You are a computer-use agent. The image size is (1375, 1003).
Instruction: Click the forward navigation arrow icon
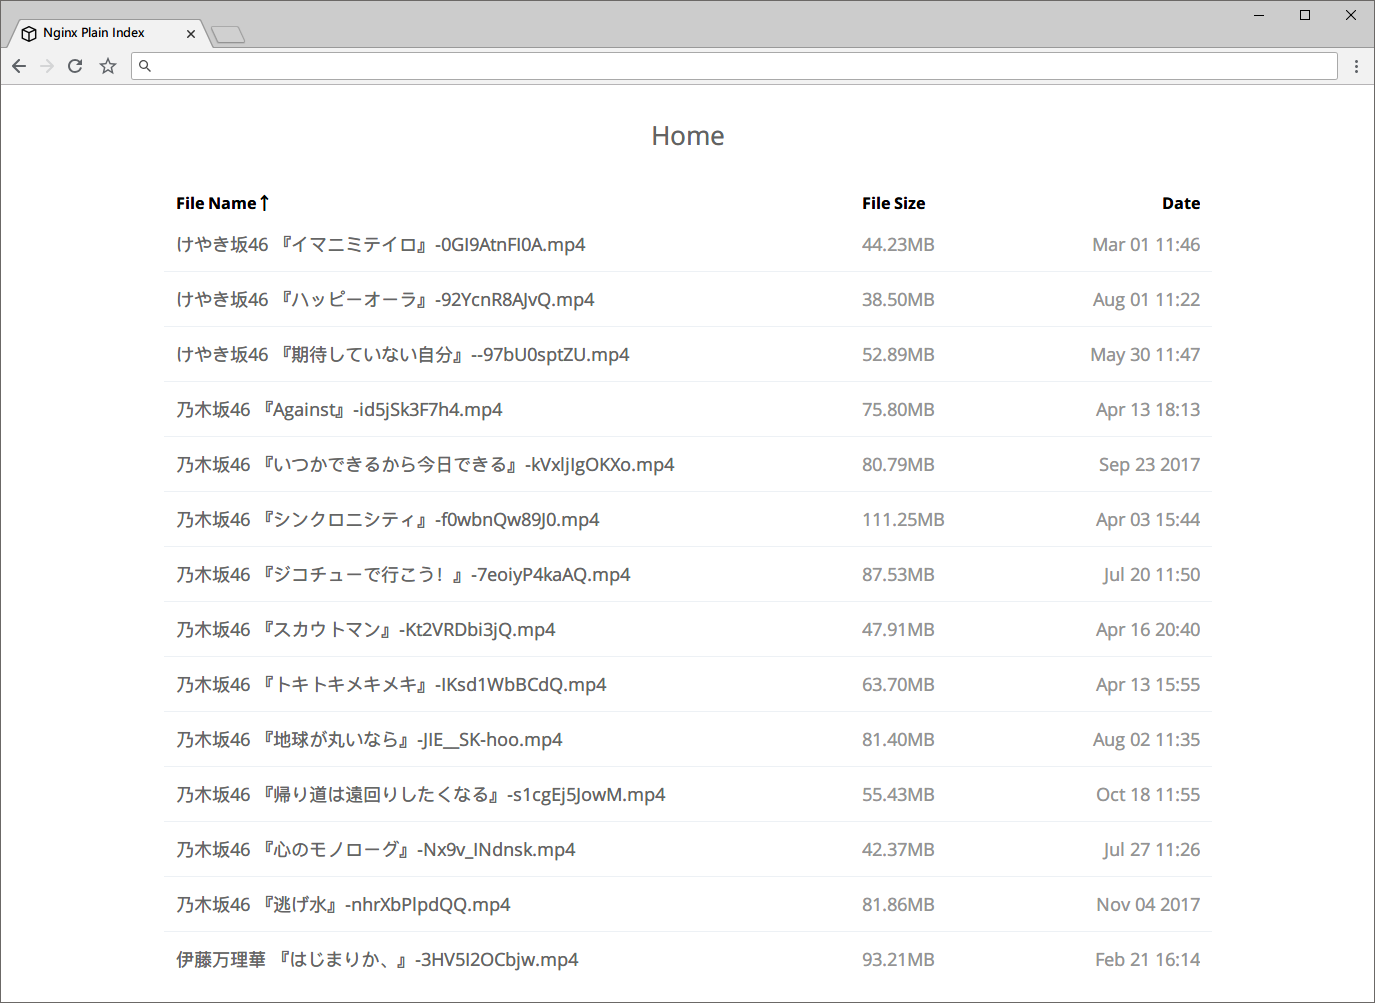pos(47,66)
